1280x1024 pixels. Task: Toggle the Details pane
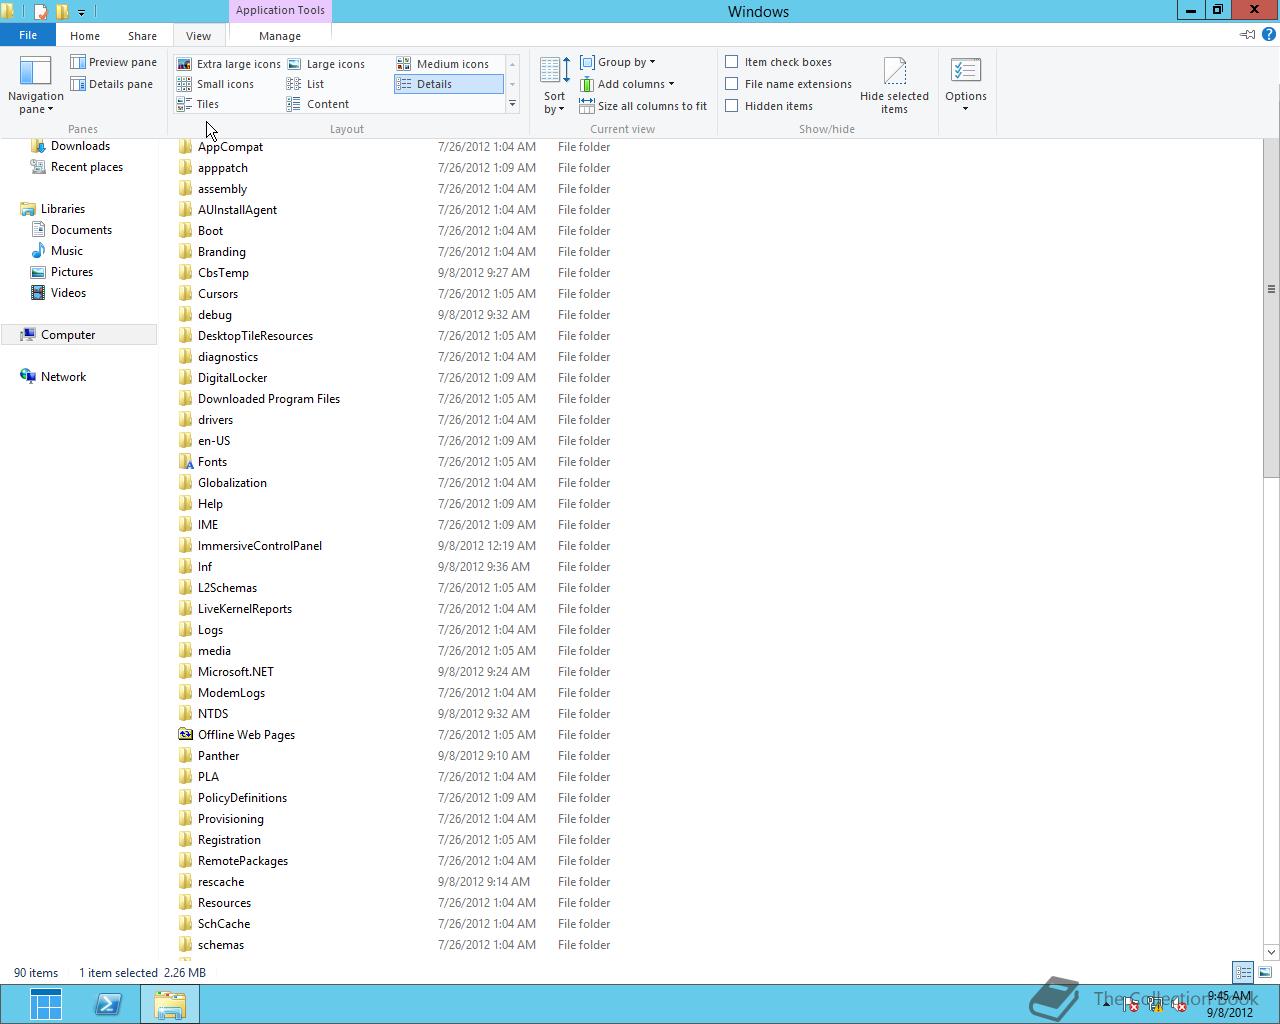tap(111, 84)
